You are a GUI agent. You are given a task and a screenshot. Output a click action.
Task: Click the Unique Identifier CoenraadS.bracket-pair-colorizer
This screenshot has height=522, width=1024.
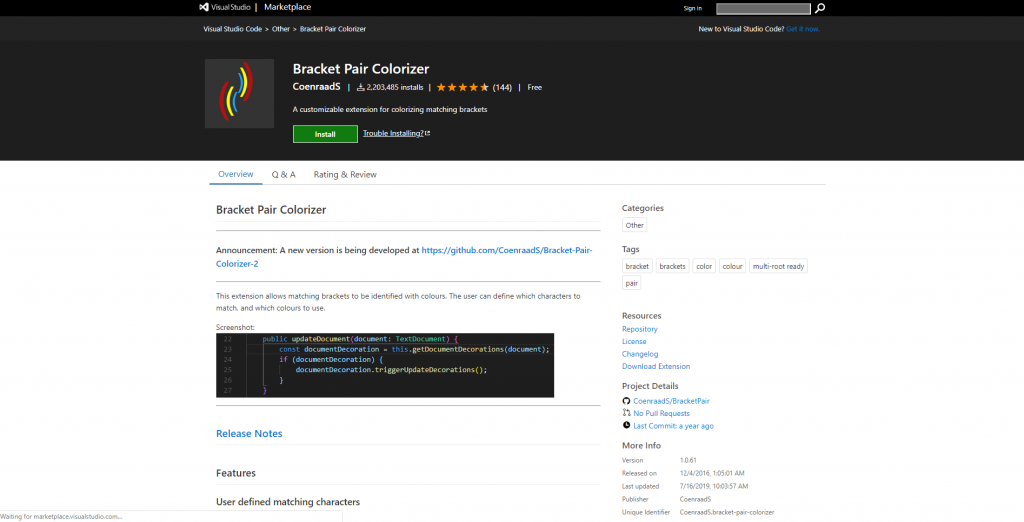point(727,513)
